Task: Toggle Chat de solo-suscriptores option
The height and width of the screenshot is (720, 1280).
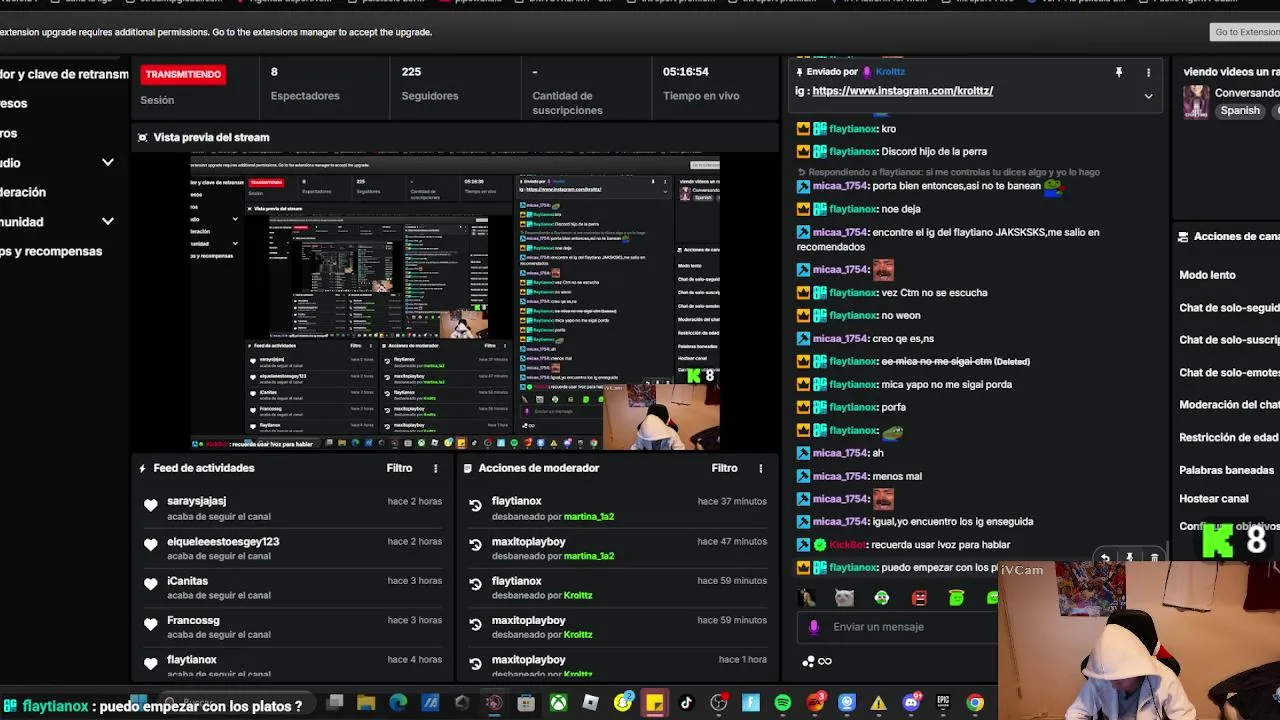Action: click(x=1229, y=340)
